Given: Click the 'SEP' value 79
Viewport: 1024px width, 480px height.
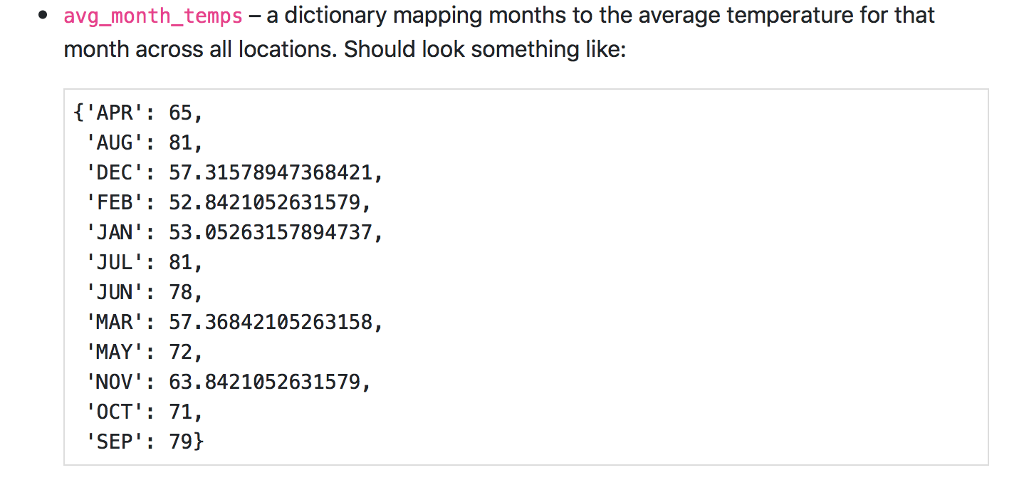Looking at the screenshot, I should tap(180, 441).
